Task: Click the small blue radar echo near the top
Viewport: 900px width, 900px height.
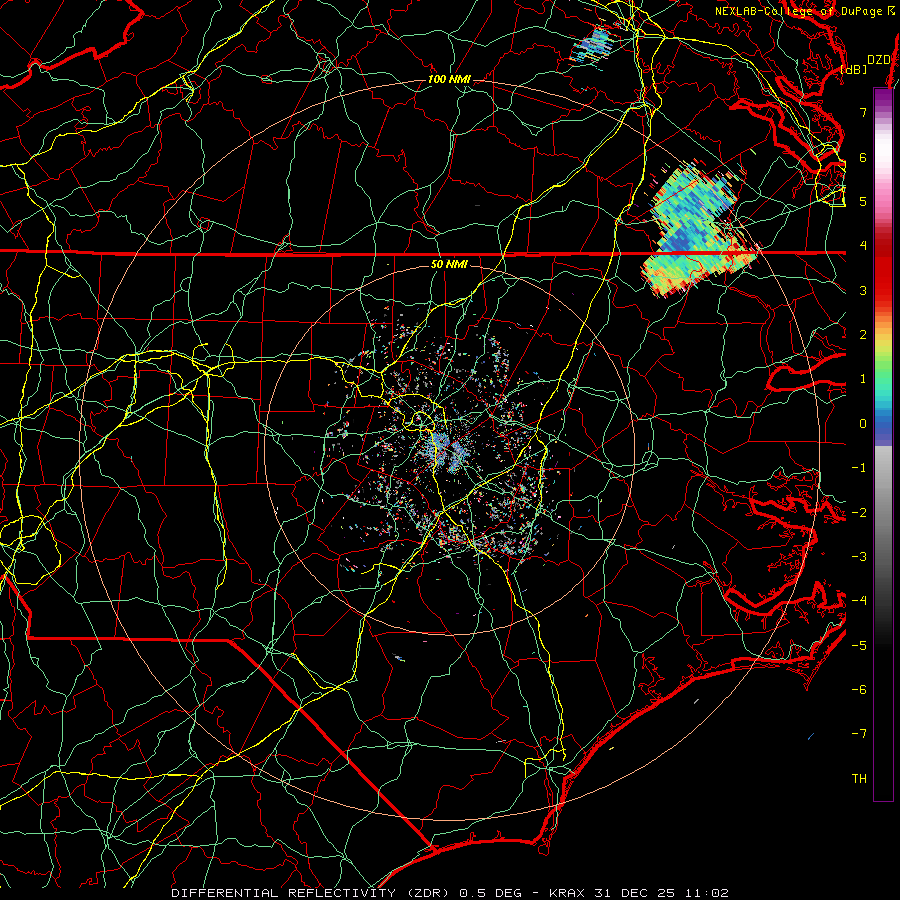Action: click(592, 45)
